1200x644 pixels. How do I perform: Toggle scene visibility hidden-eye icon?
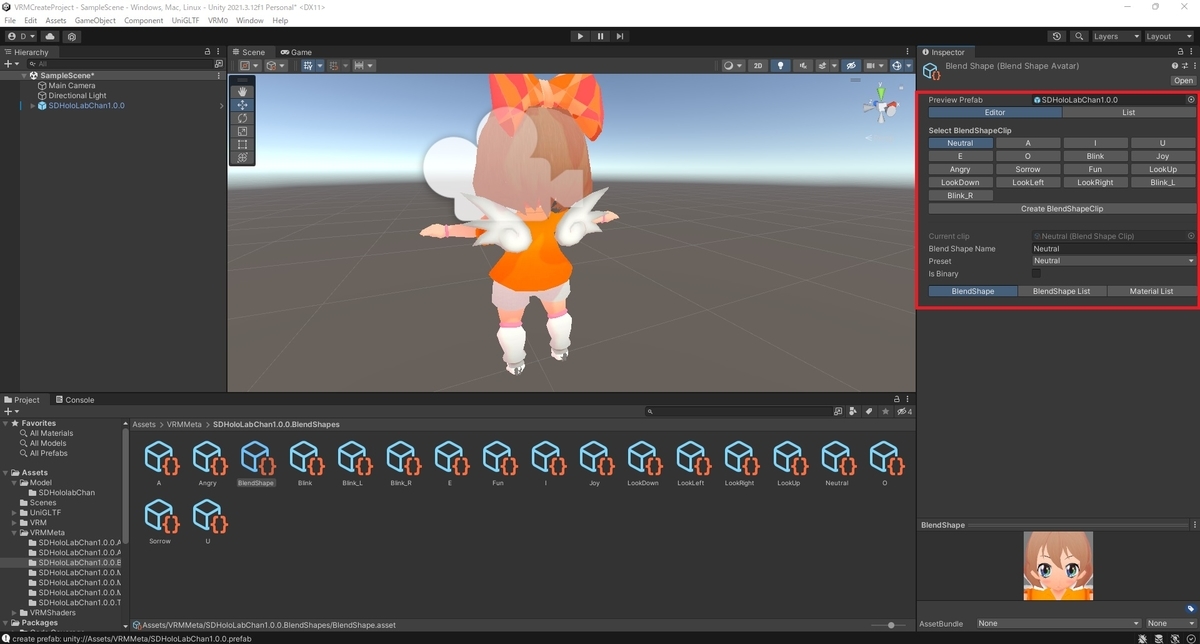click(x=851, y=66)
